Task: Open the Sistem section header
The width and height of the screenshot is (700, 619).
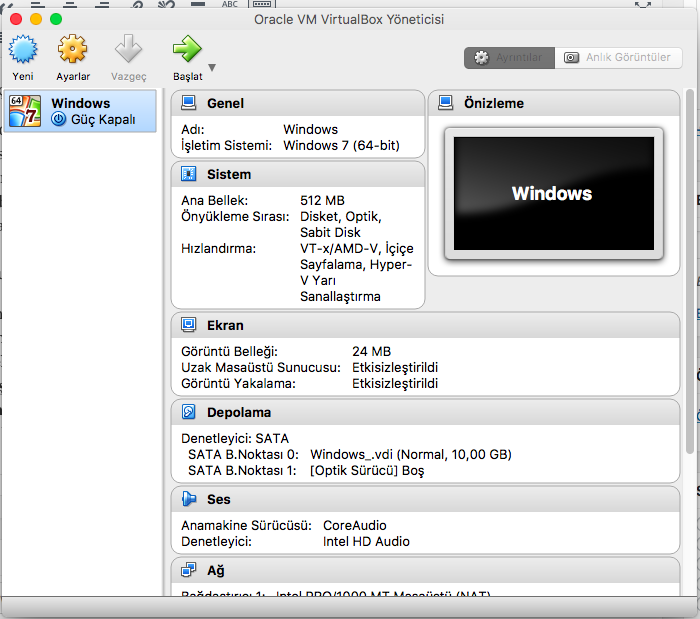Action: pyautogui.click(x=298, y=174)
